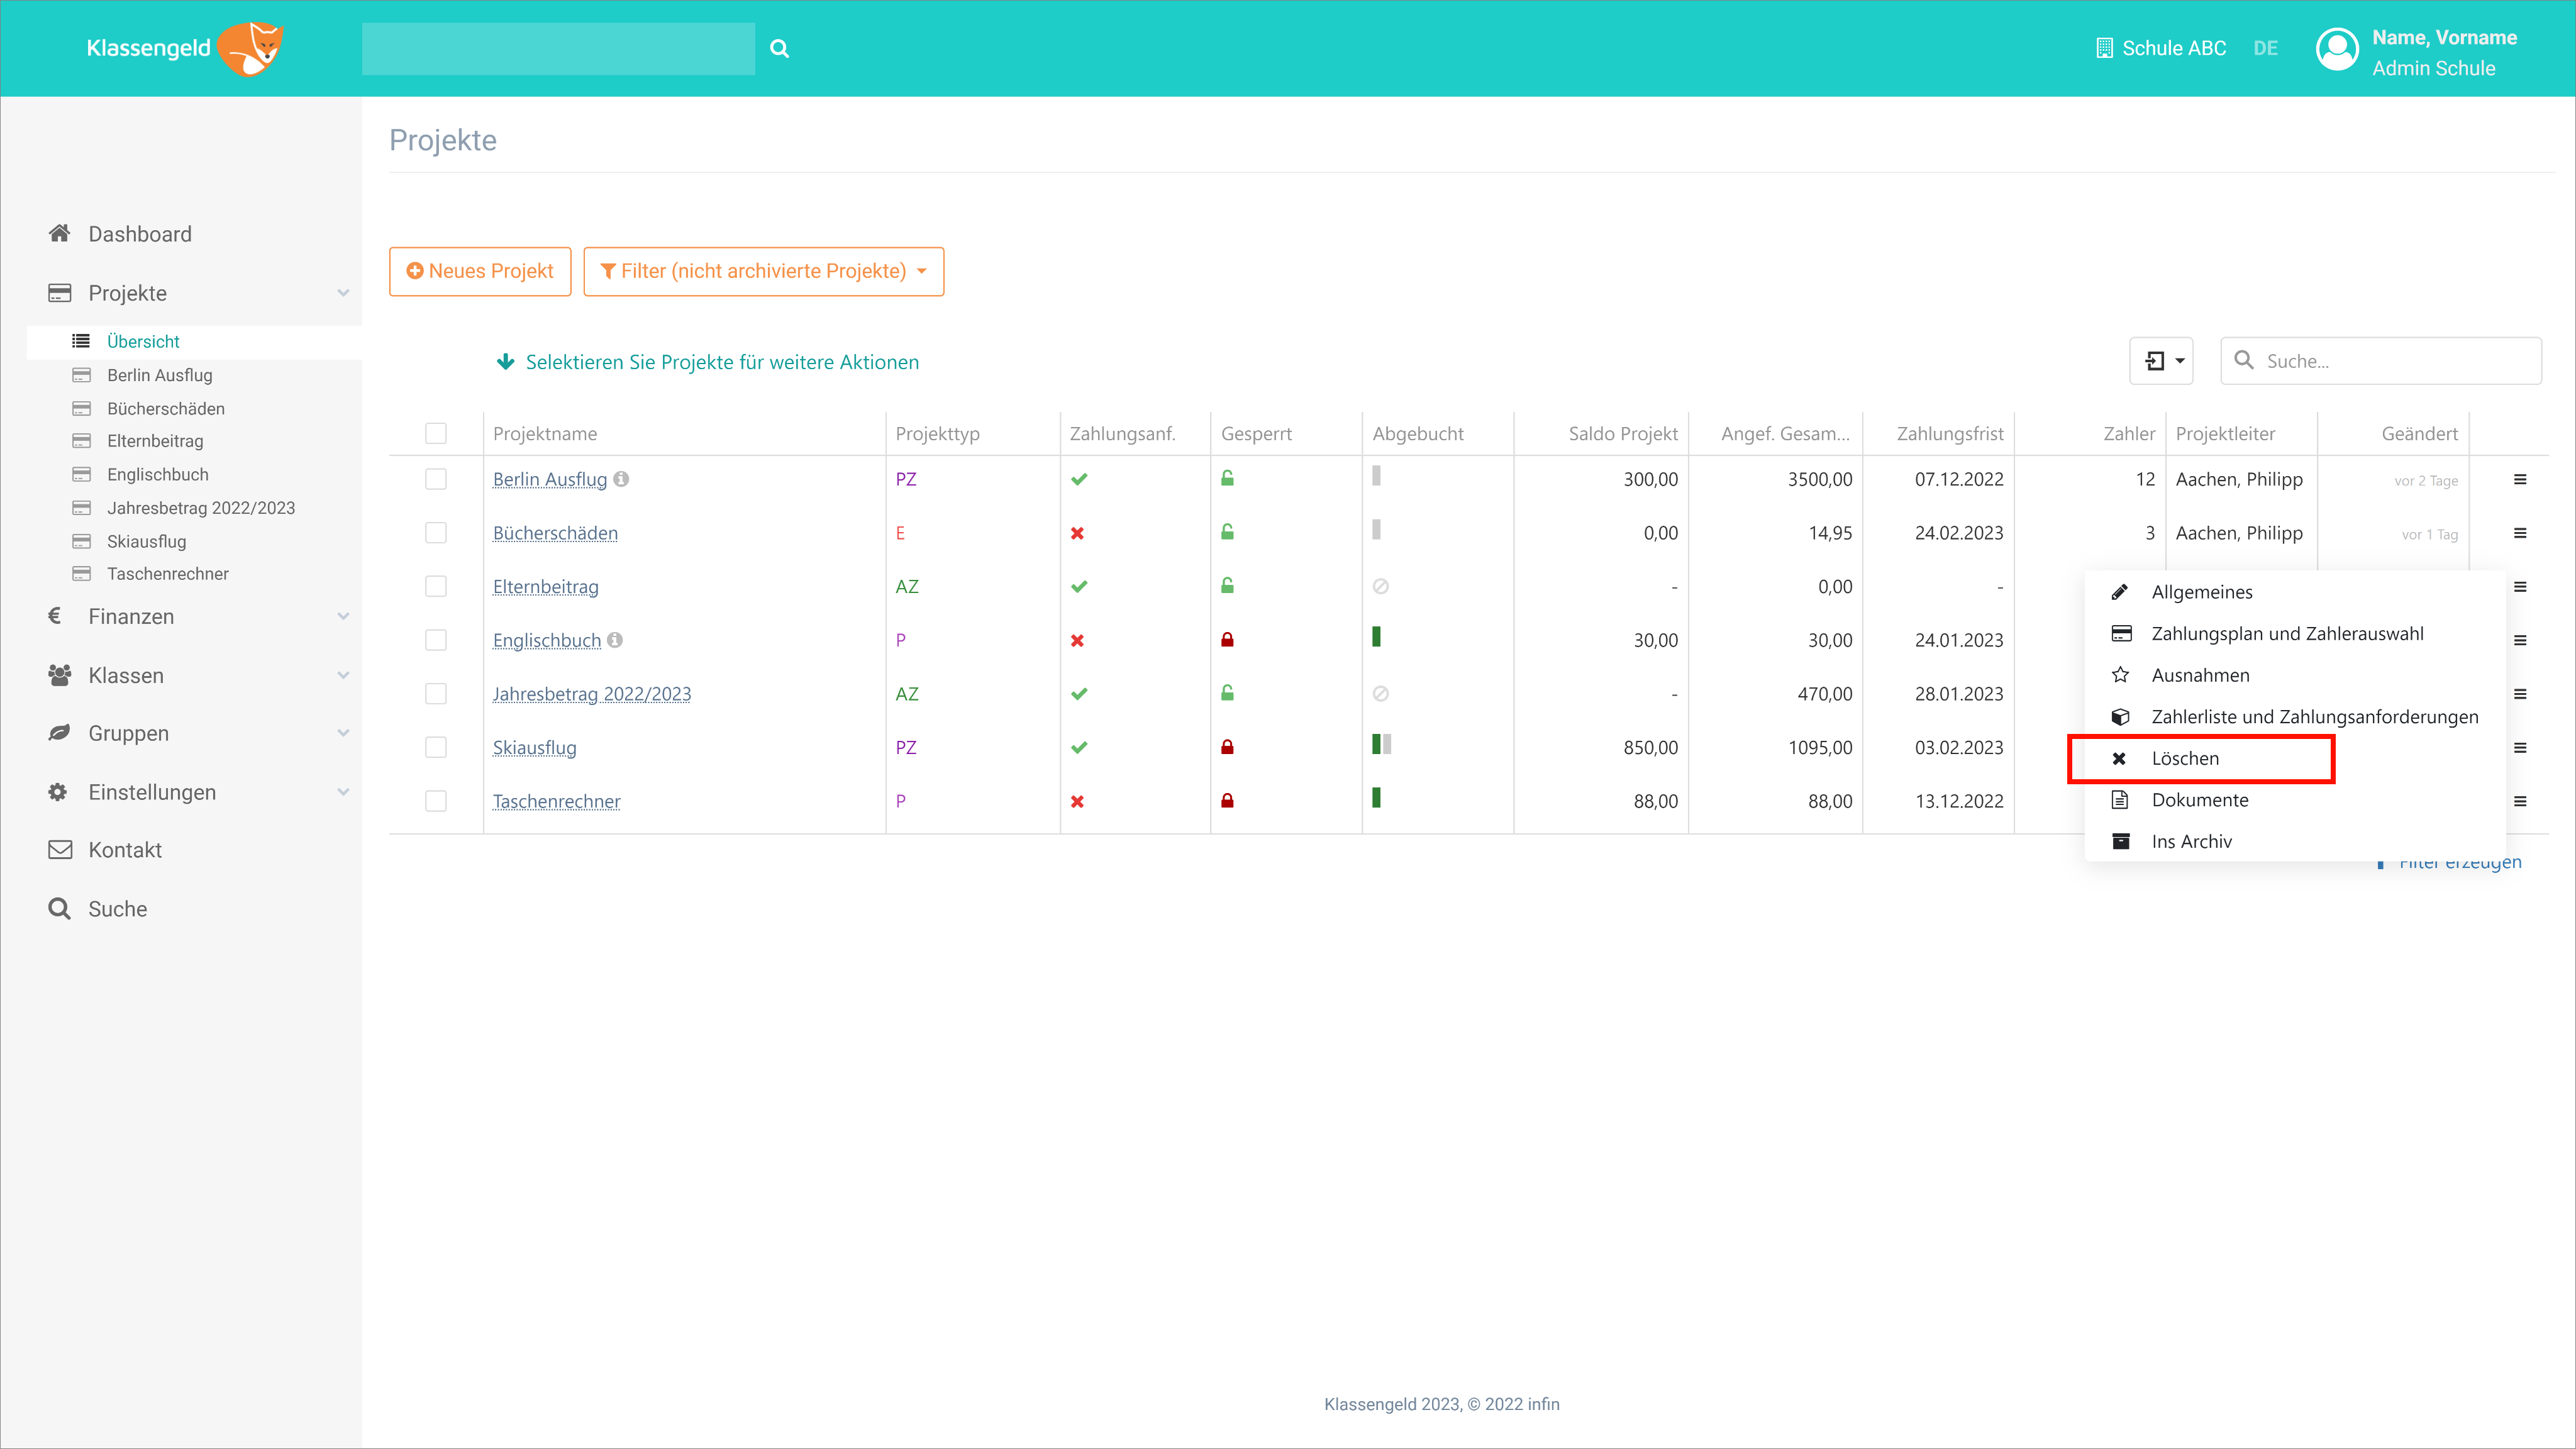Open the Berlin Ausflug project link in table

pos(549,480)
